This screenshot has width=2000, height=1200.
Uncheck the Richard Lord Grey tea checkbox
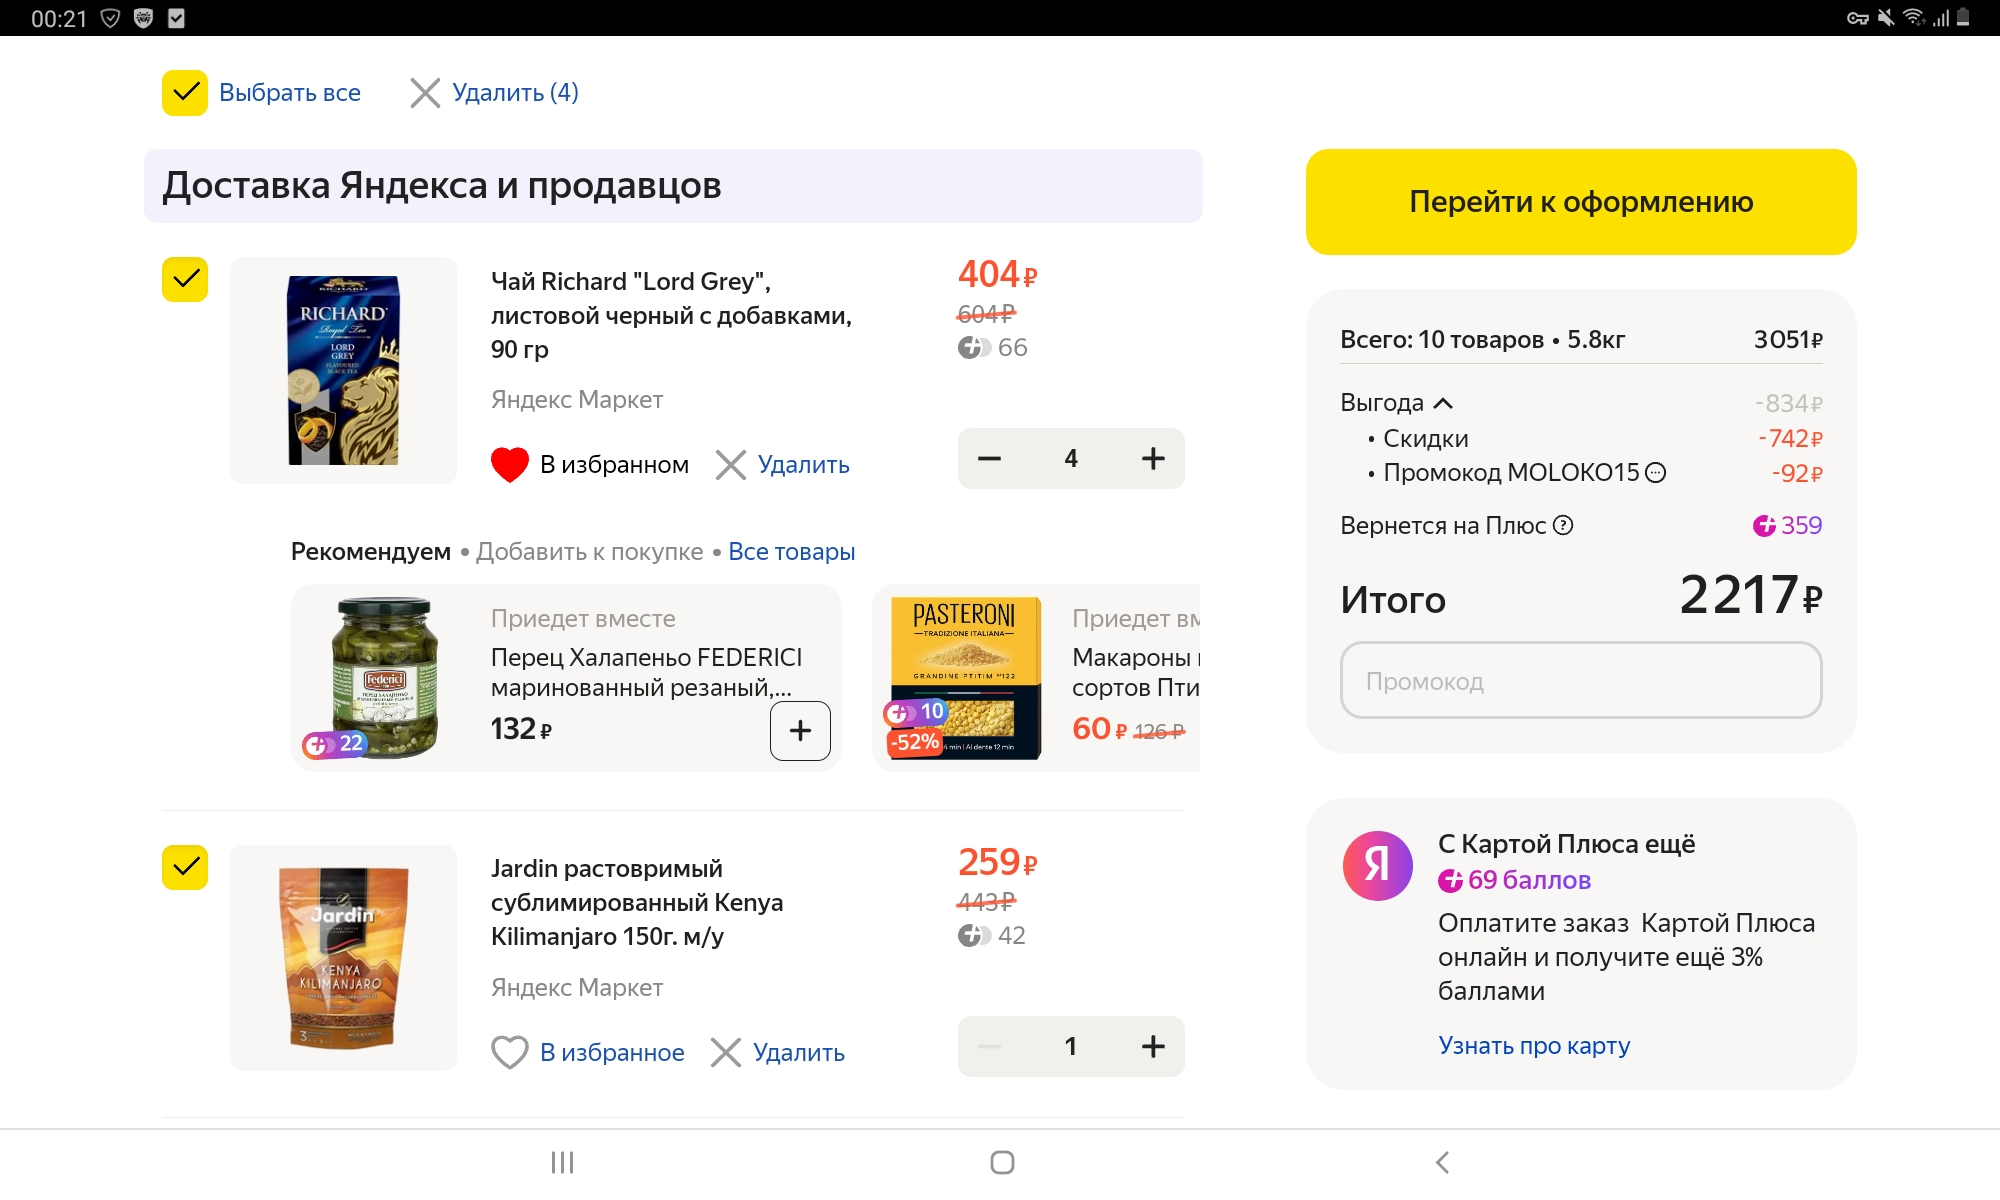(x=185, y=279)
